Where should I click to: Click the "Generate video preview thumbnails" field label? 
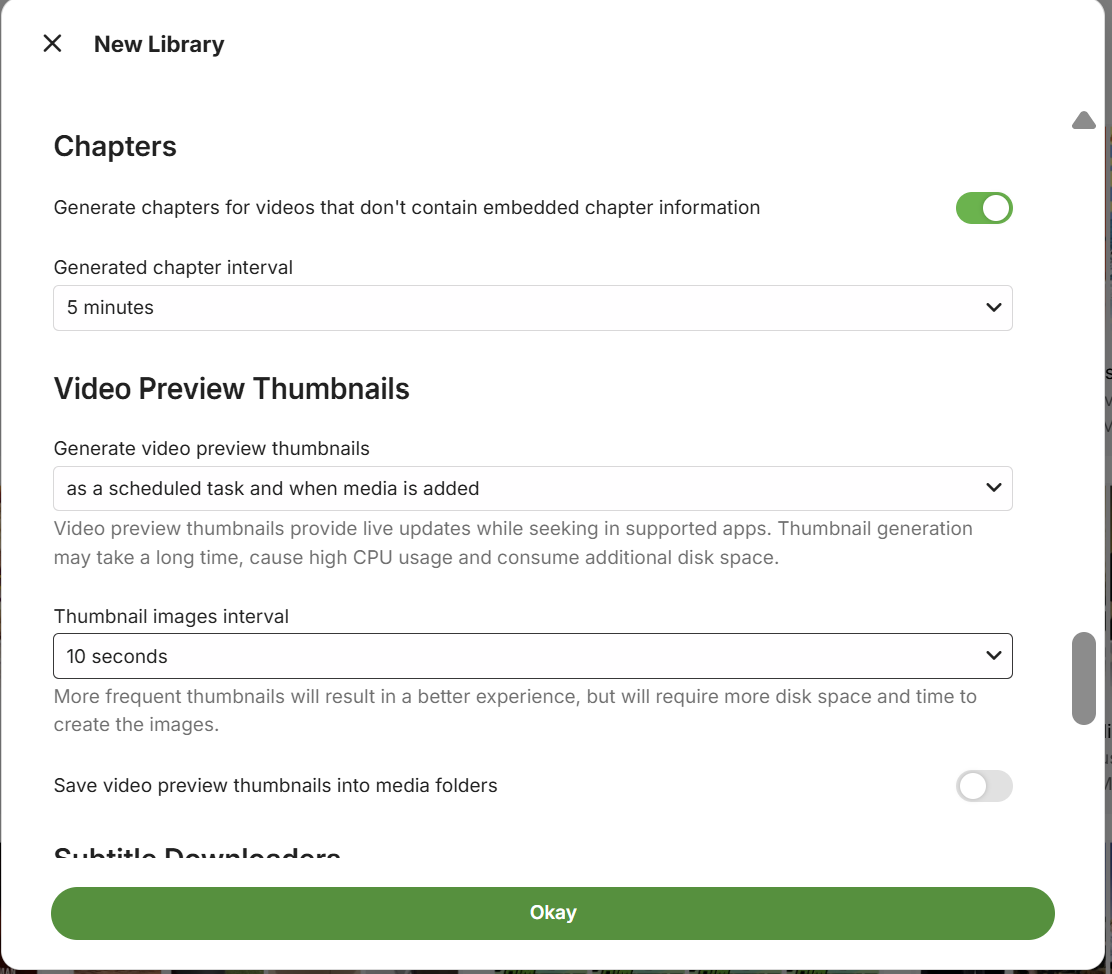pos(211,449)
